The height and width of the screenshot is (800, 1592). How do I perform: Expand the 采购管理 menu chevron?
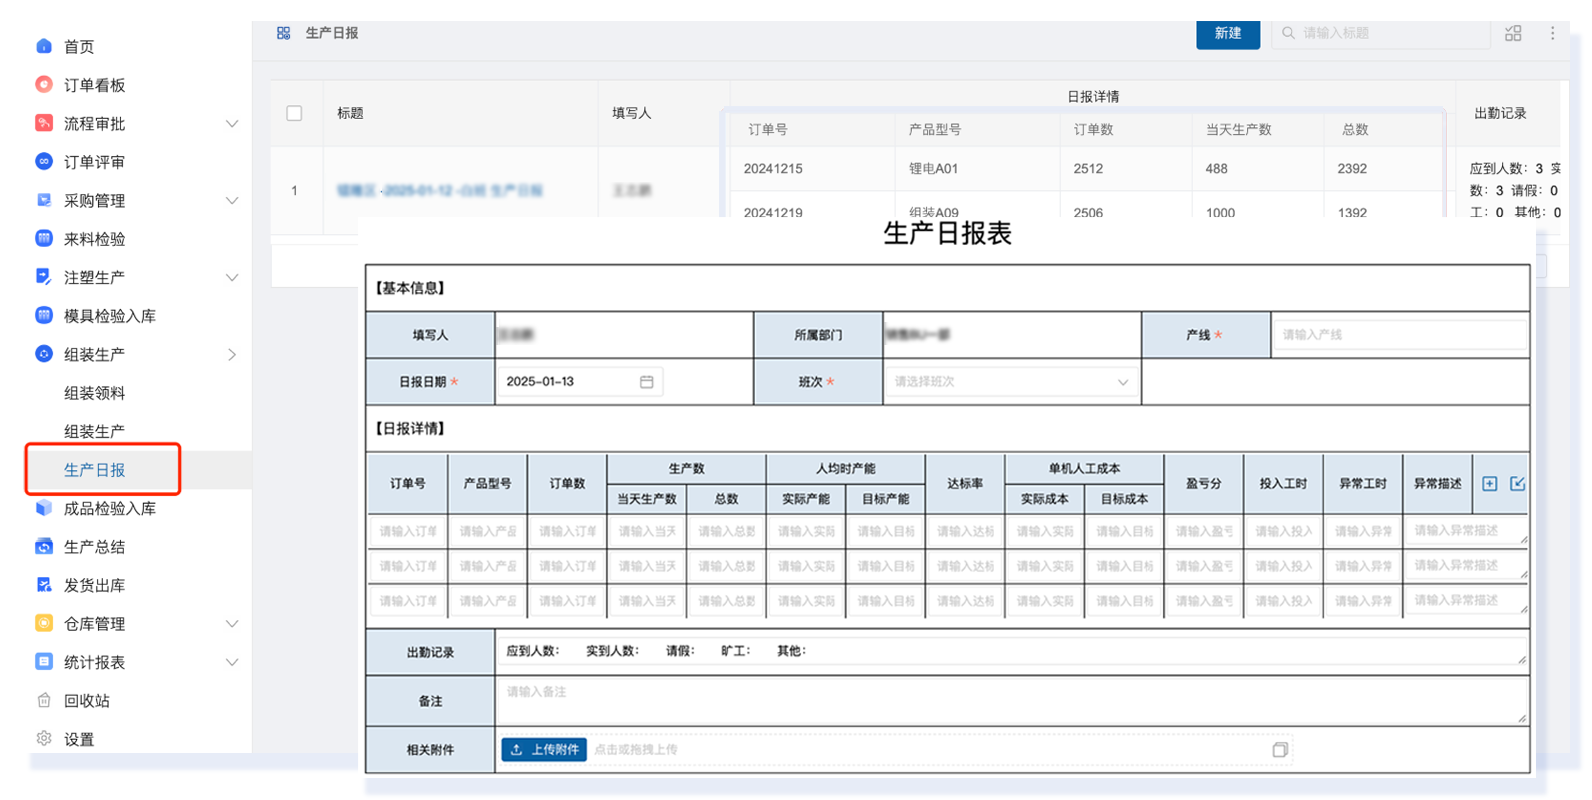(232, 201)
